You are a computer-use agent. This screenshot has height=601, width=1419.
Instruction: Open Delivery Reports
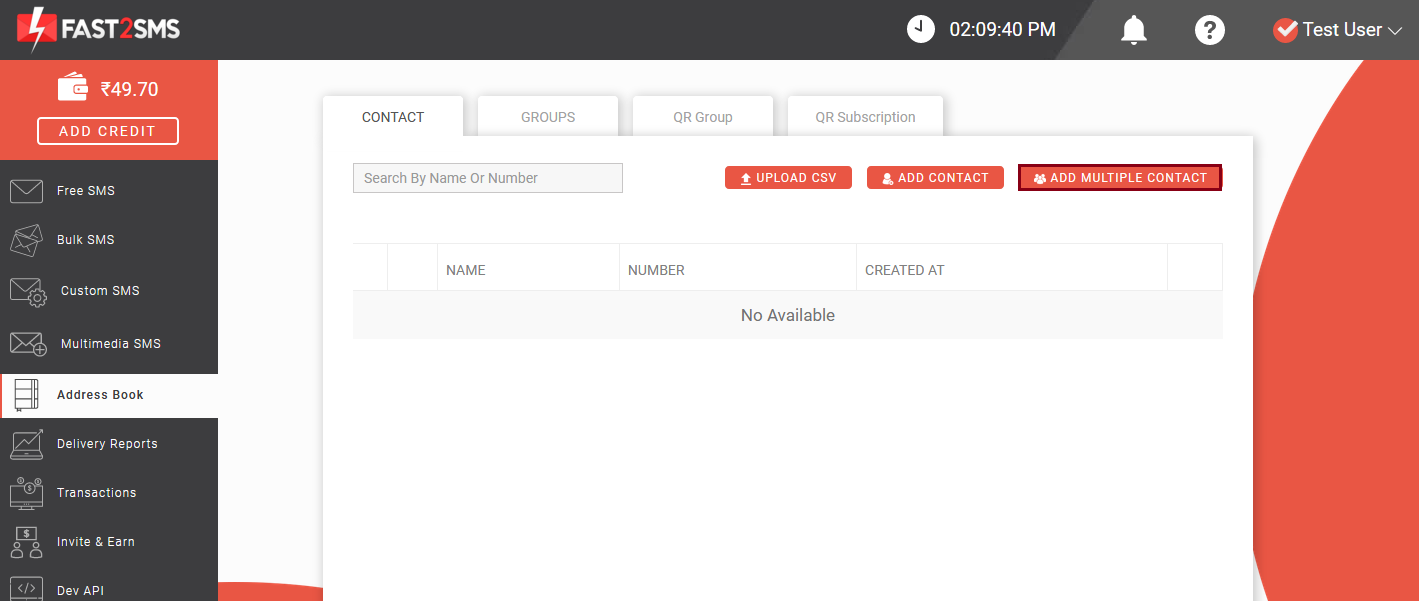click(x=109, y=444)
